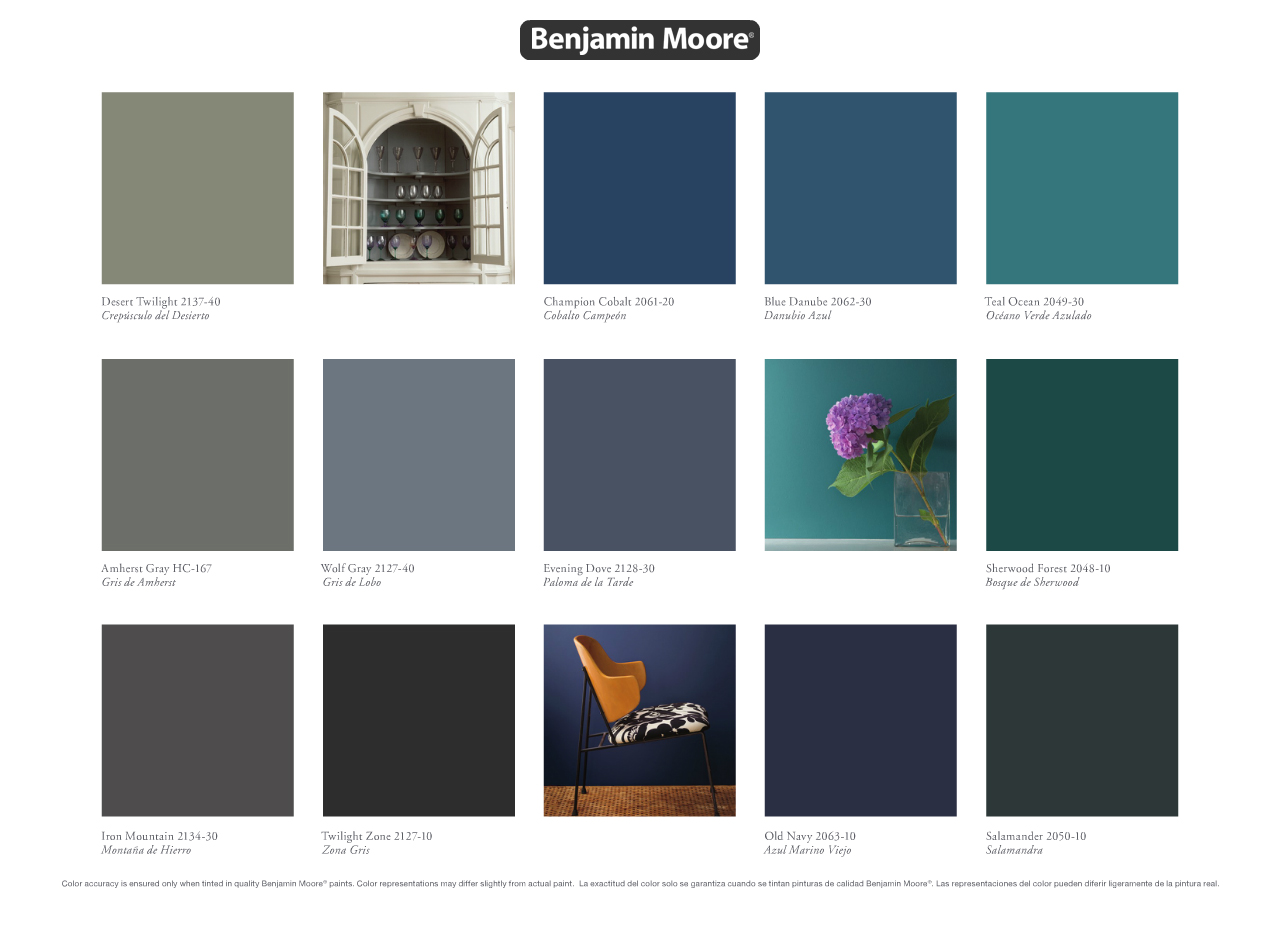Click the 'Champion Cobalt 2061-20' label
Viewport: 1280px width, 930px height.
pyautogui.click(x=609, y=301)
